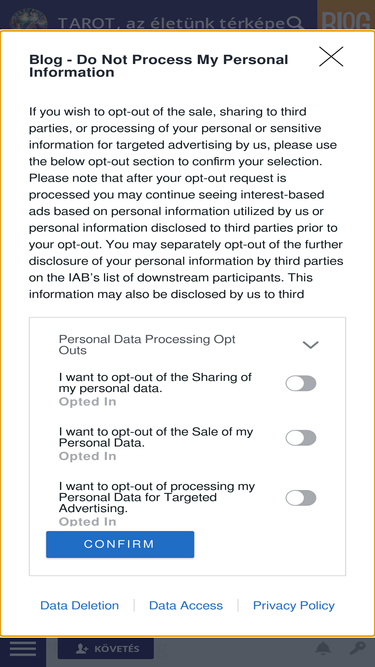The height and width of the screenshot is (667, 375).
Task: Open the hamburger menu icon
Action: click(23, 649)
